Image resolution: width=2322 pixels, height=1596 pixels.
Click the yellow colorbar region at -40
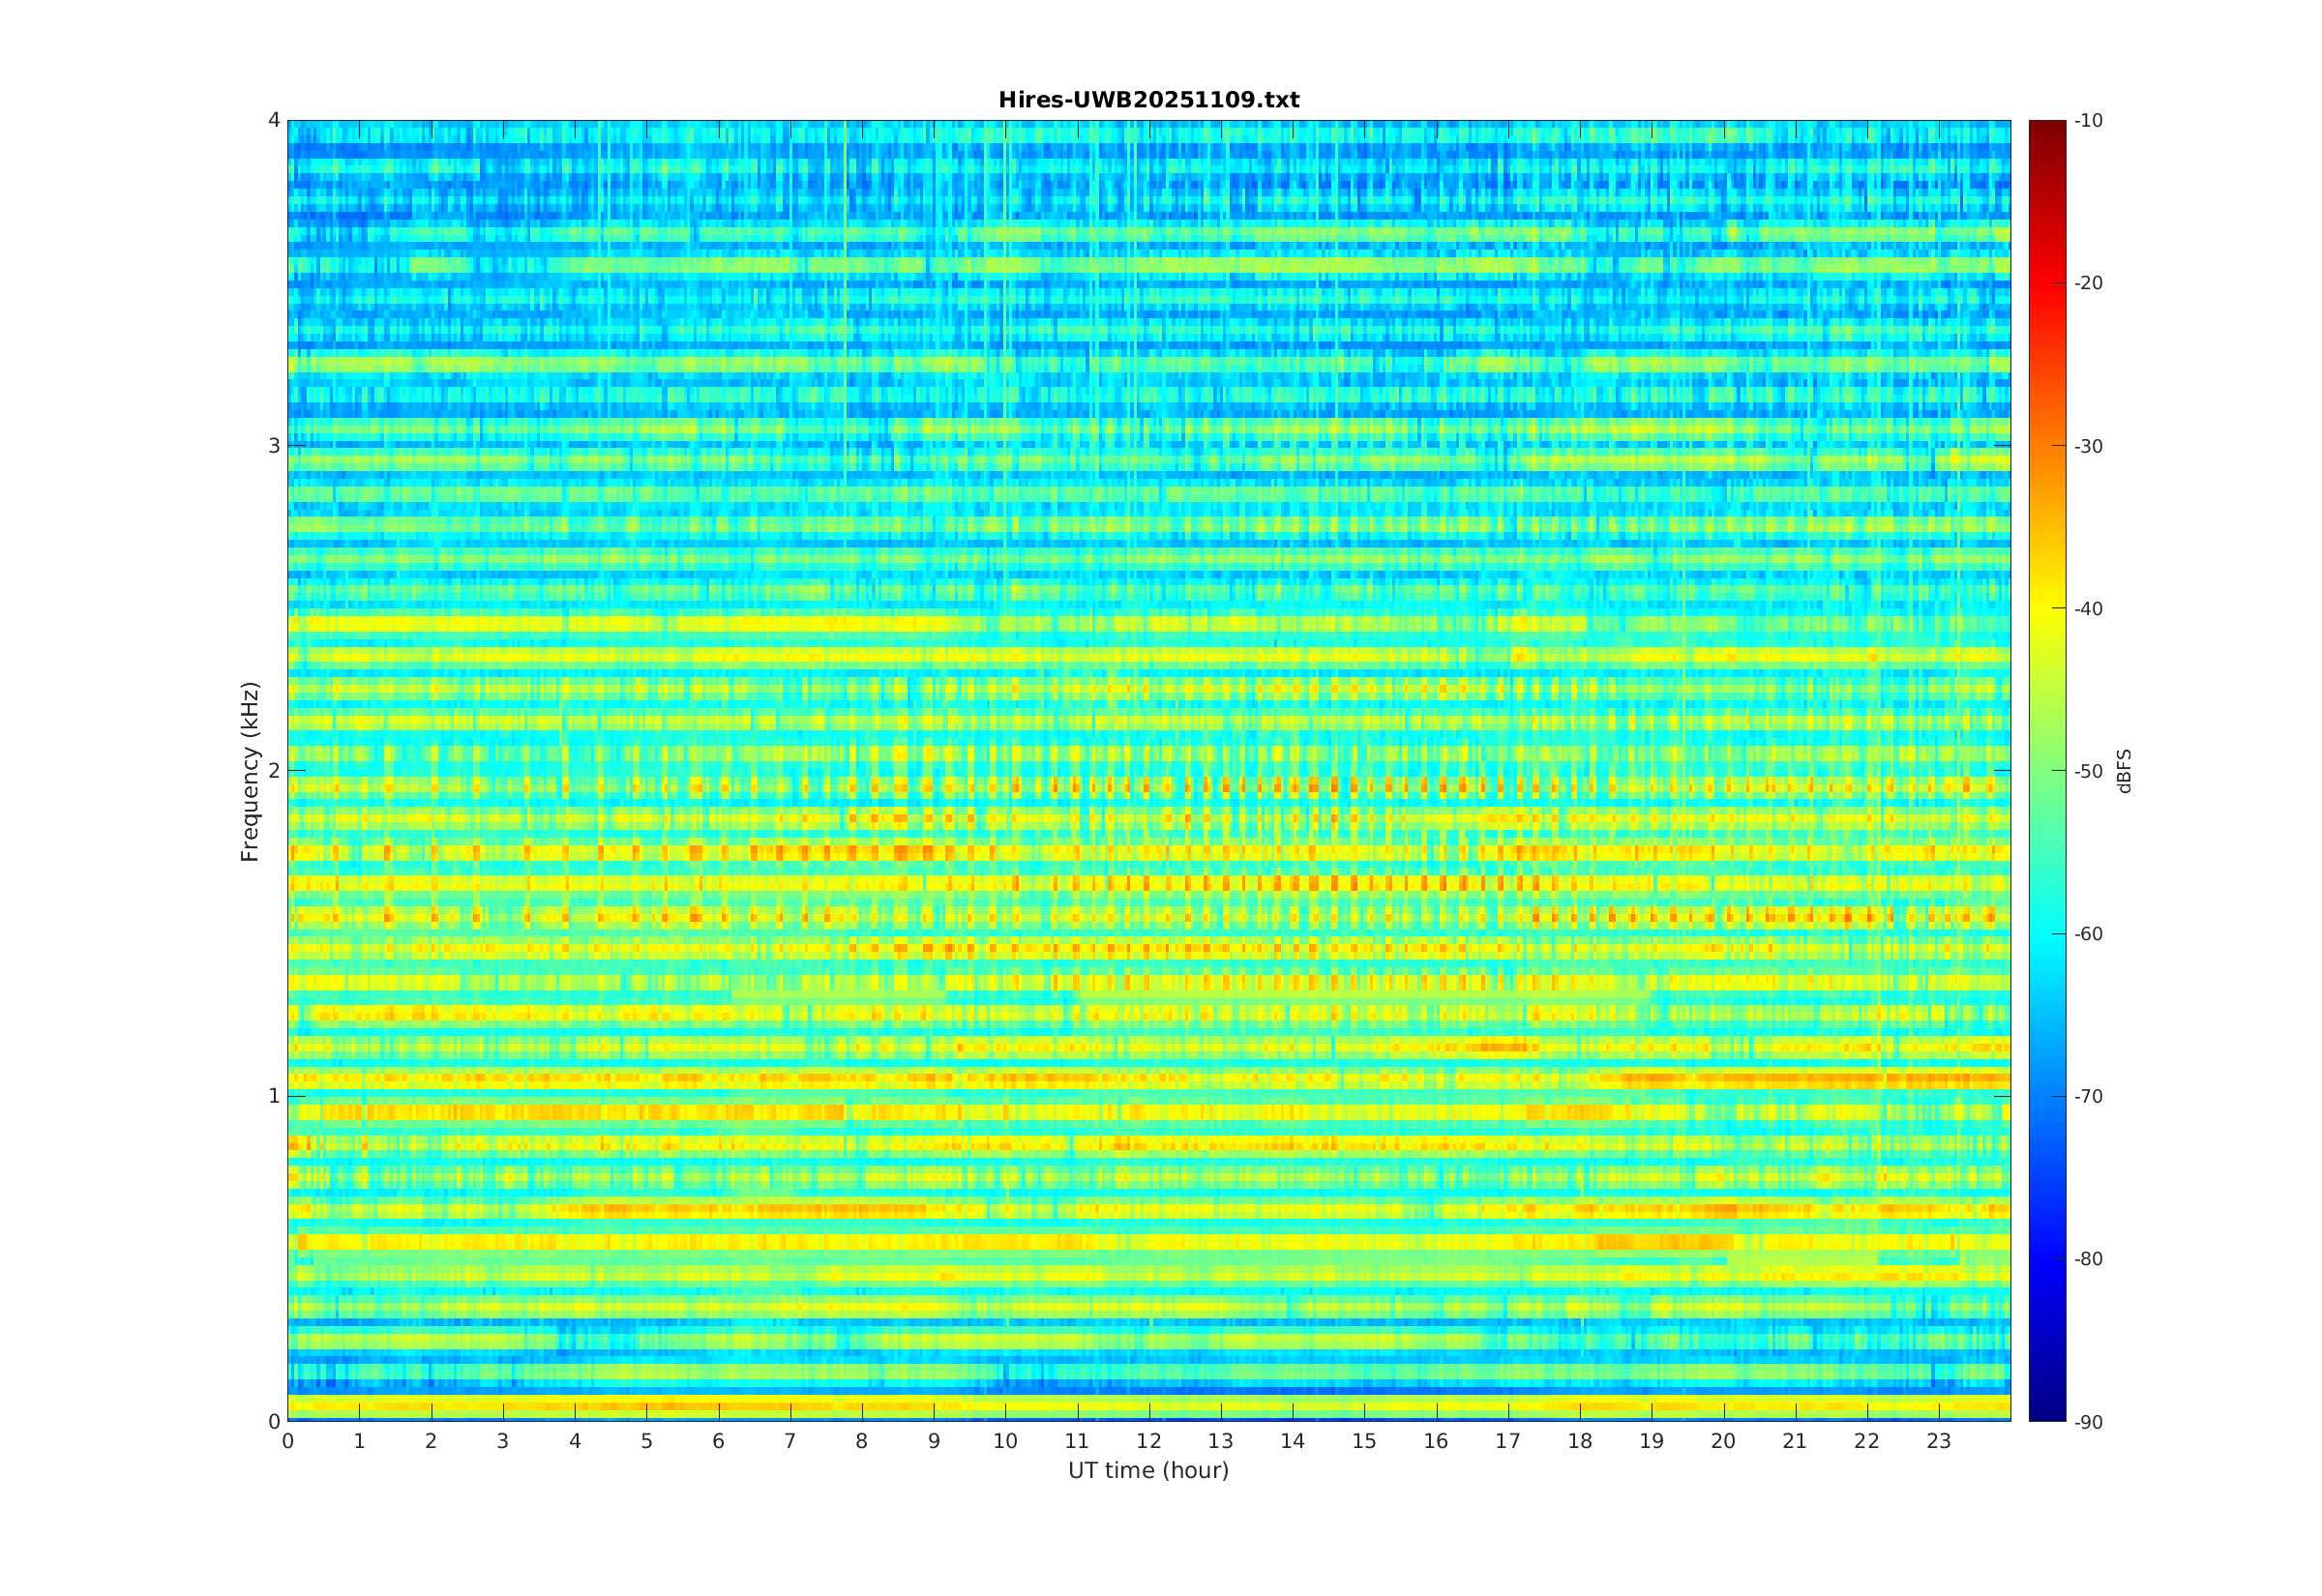coord(2047,609)
